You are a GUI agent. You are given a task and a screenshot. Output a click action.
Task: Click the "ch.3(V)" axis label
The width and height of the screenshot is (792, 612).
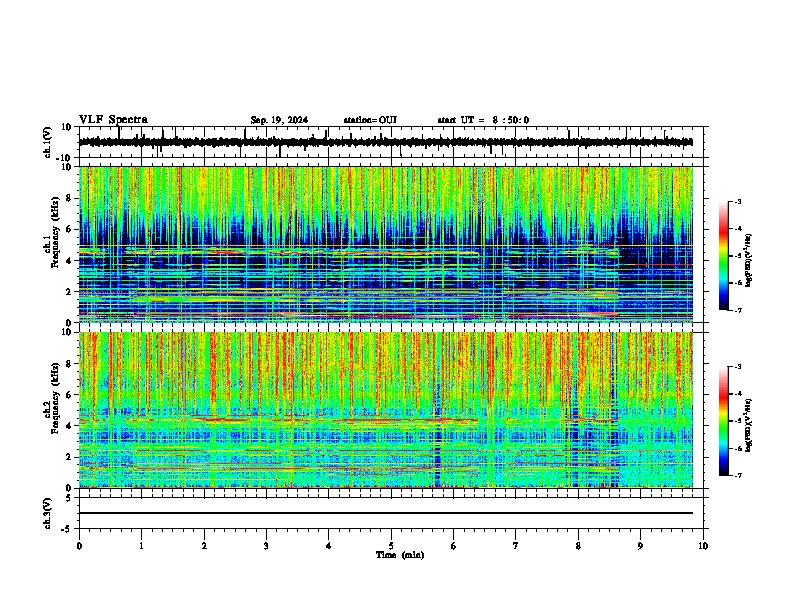tap(48, 513)
